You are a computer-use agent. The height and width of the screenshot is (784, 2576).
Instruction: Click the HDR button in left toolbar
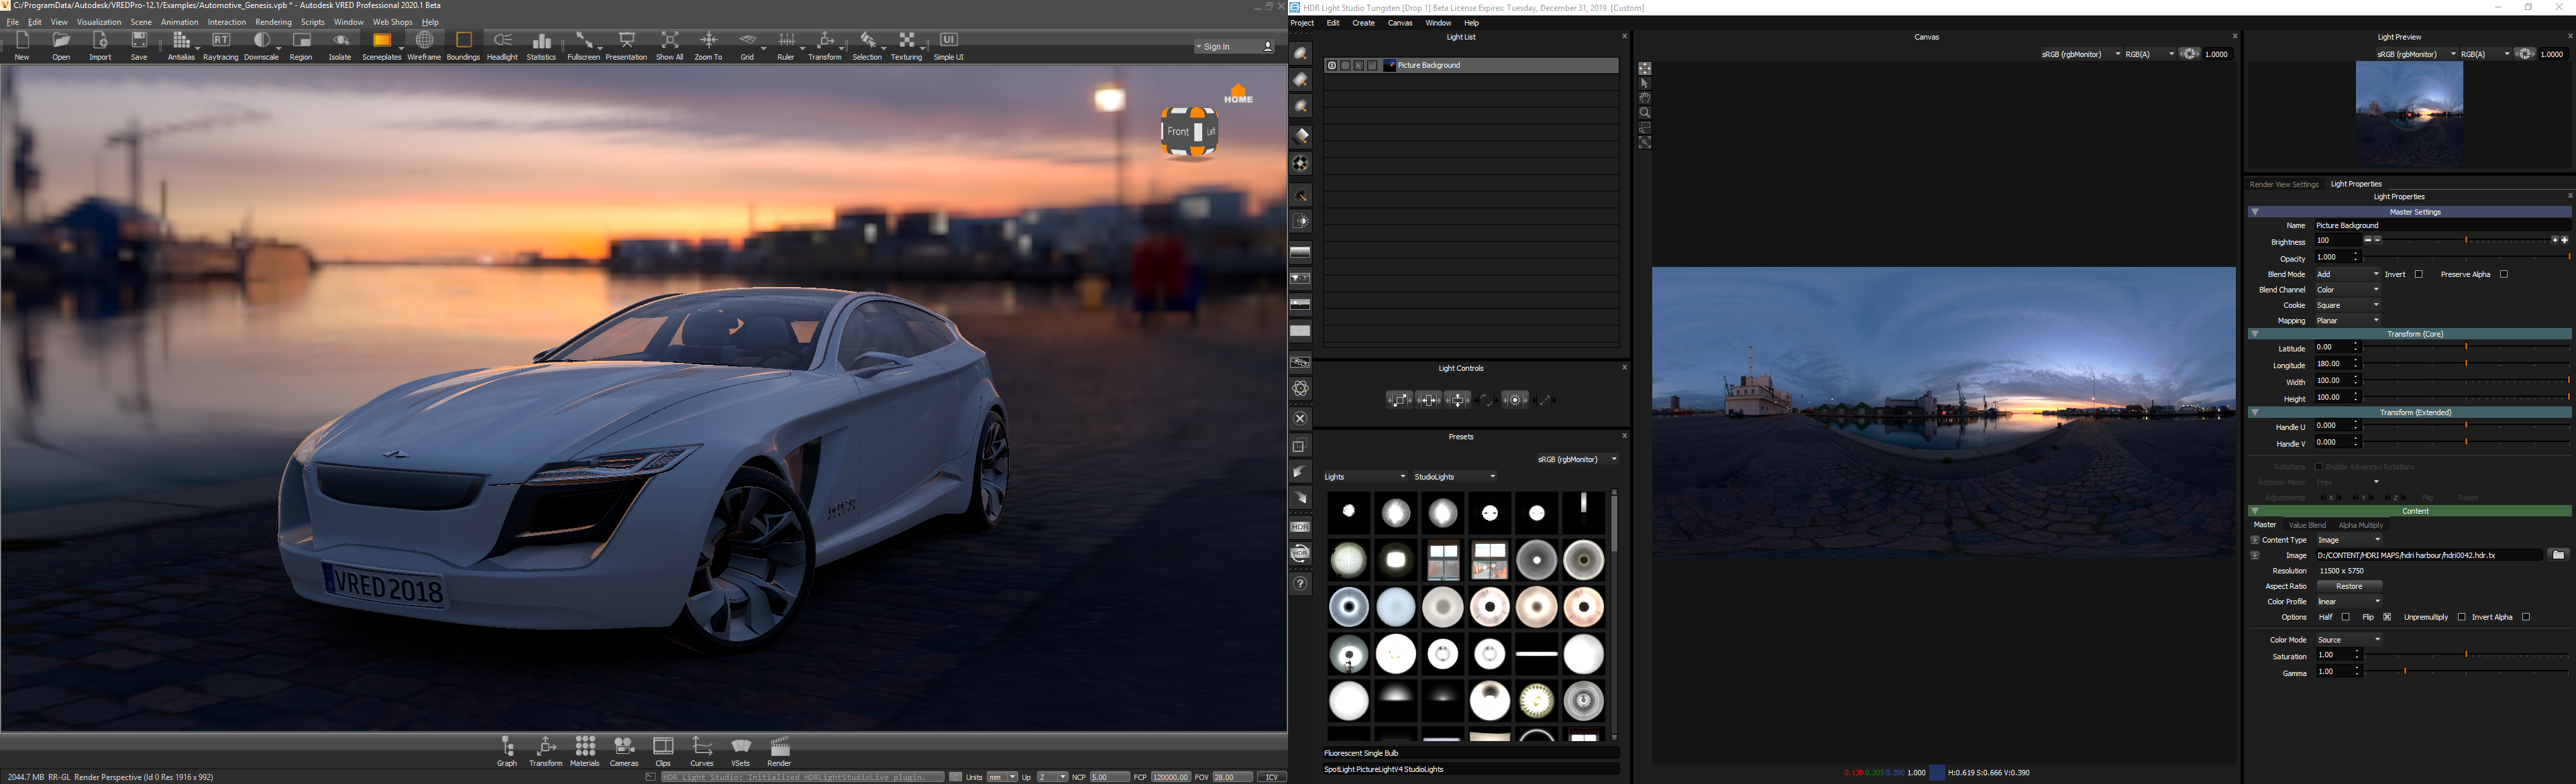1300,527
